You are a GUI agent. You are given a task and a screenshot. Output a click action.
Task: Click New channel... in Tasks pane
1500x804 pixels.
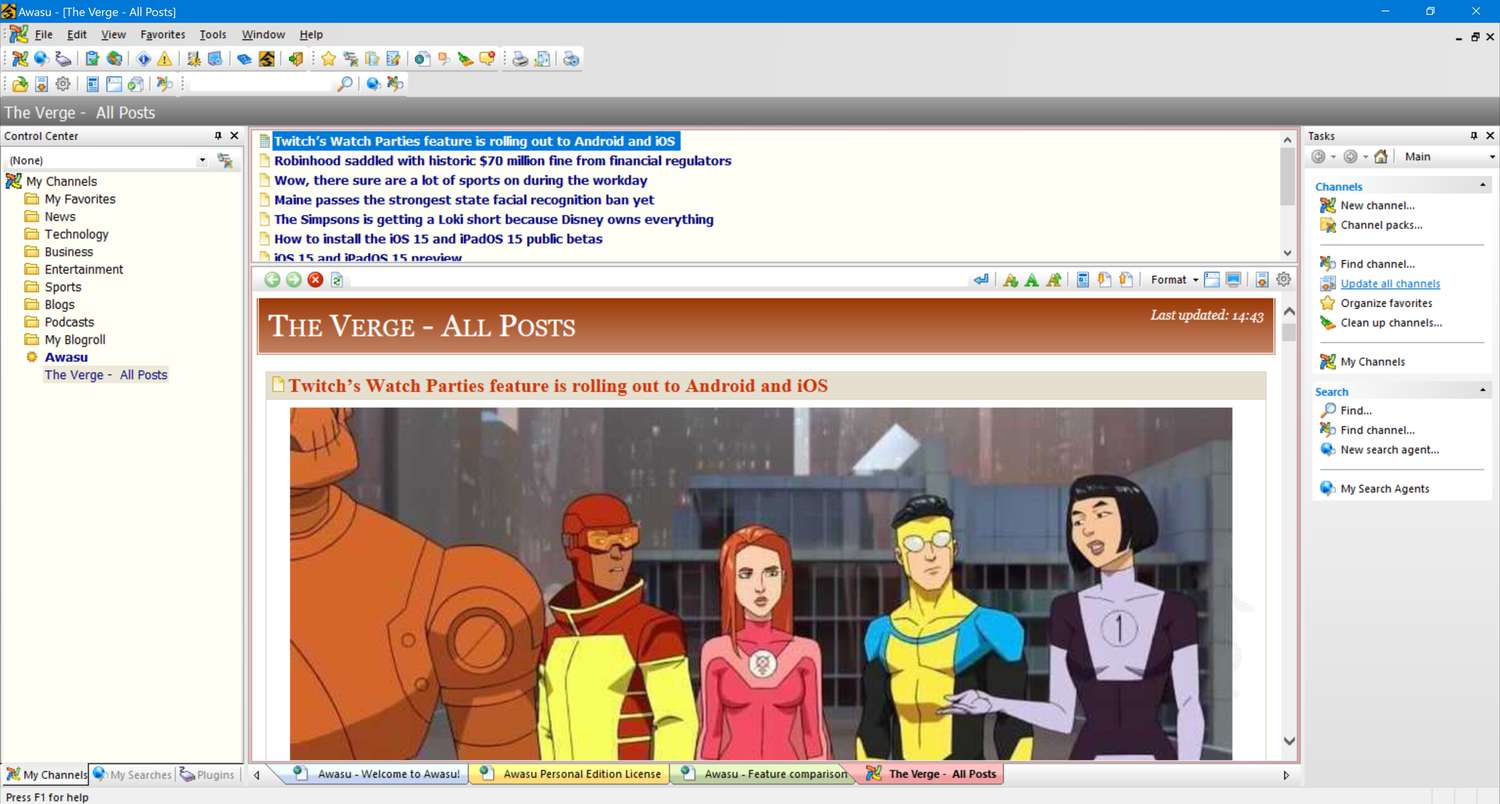[1377, 206]
